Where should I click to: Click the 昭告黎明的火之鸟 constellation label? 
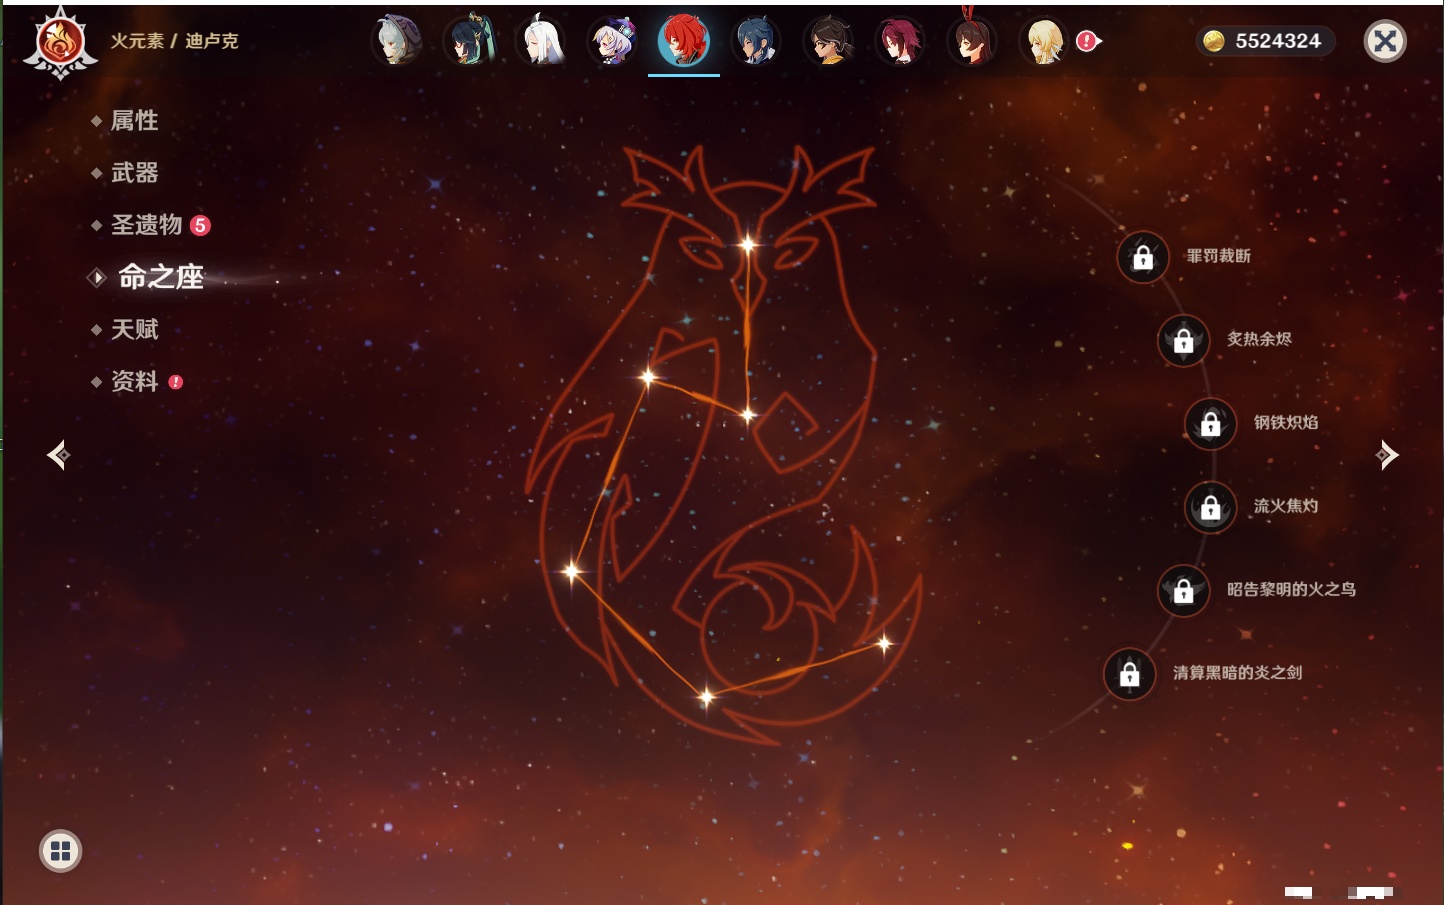[x=1291, y=589]
